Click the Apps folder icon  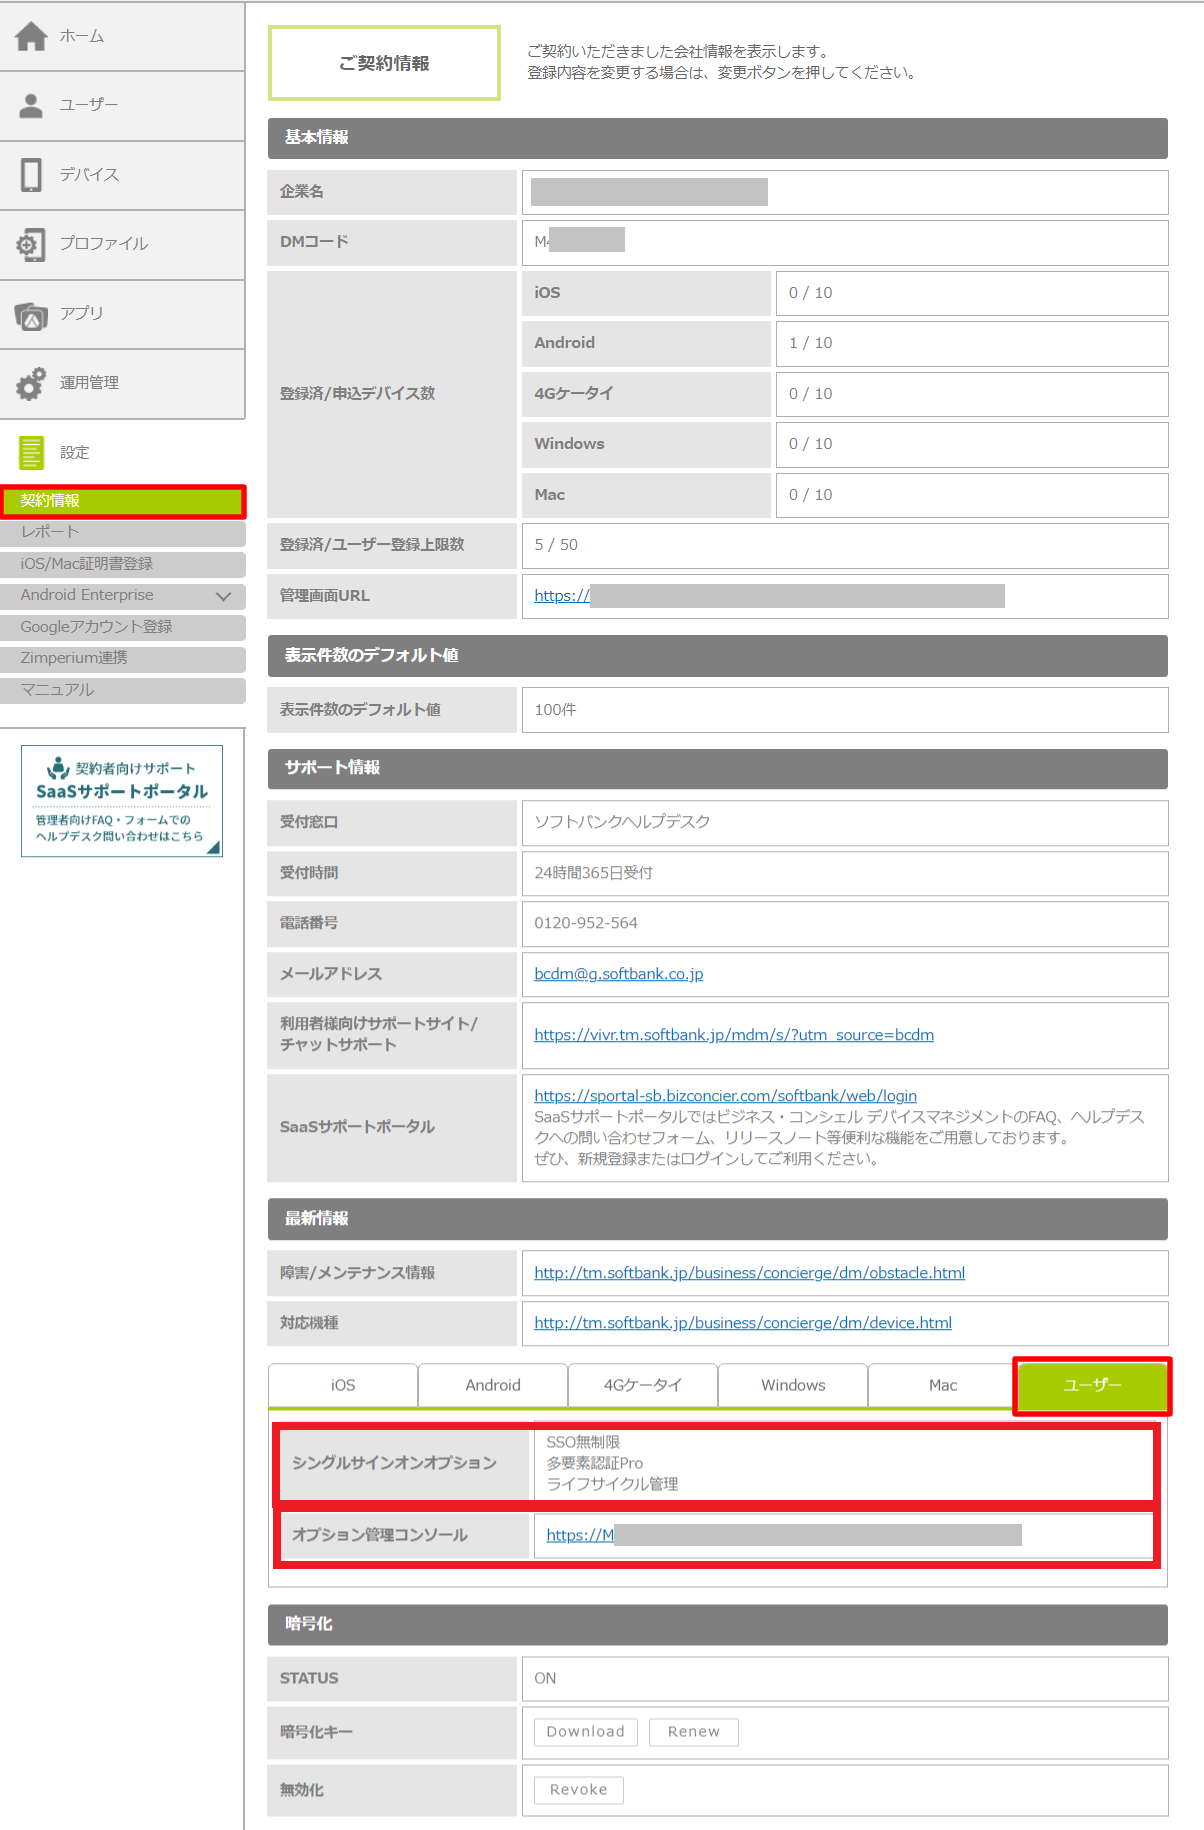31,315
